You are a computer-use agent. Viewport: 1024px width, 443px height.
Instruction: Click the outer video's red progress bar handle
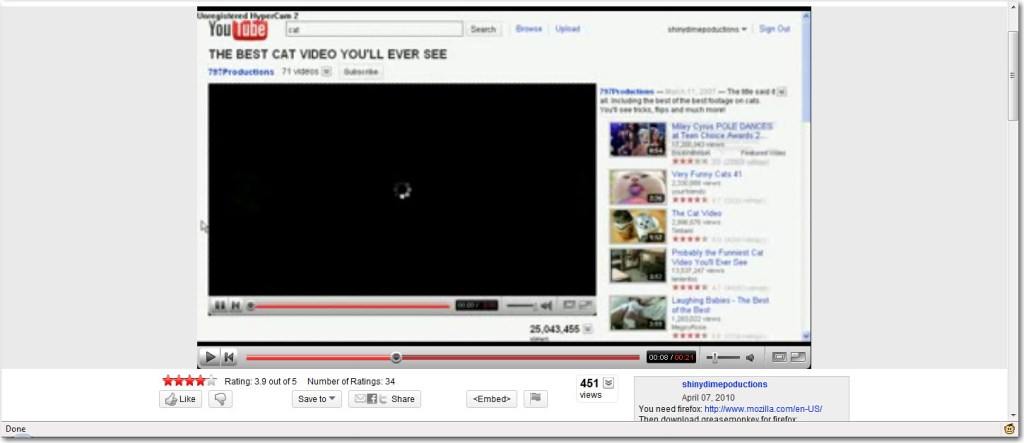[397, 357]
